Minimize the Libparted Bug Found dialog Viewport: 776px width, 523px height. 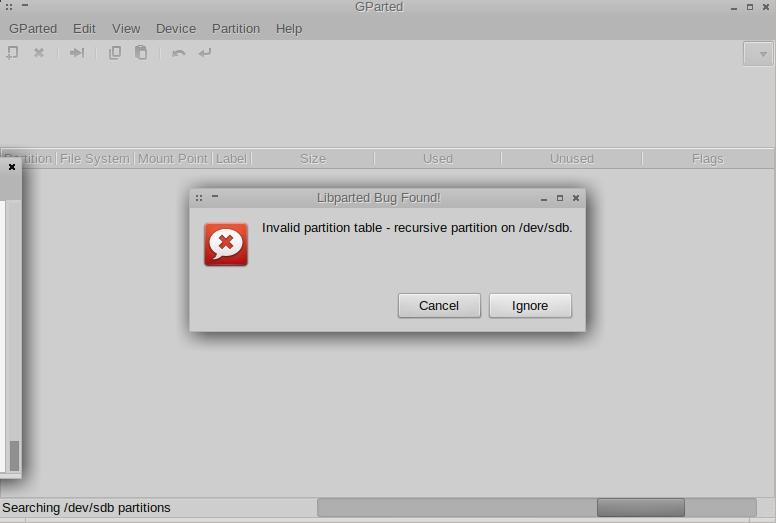(544, 199)
